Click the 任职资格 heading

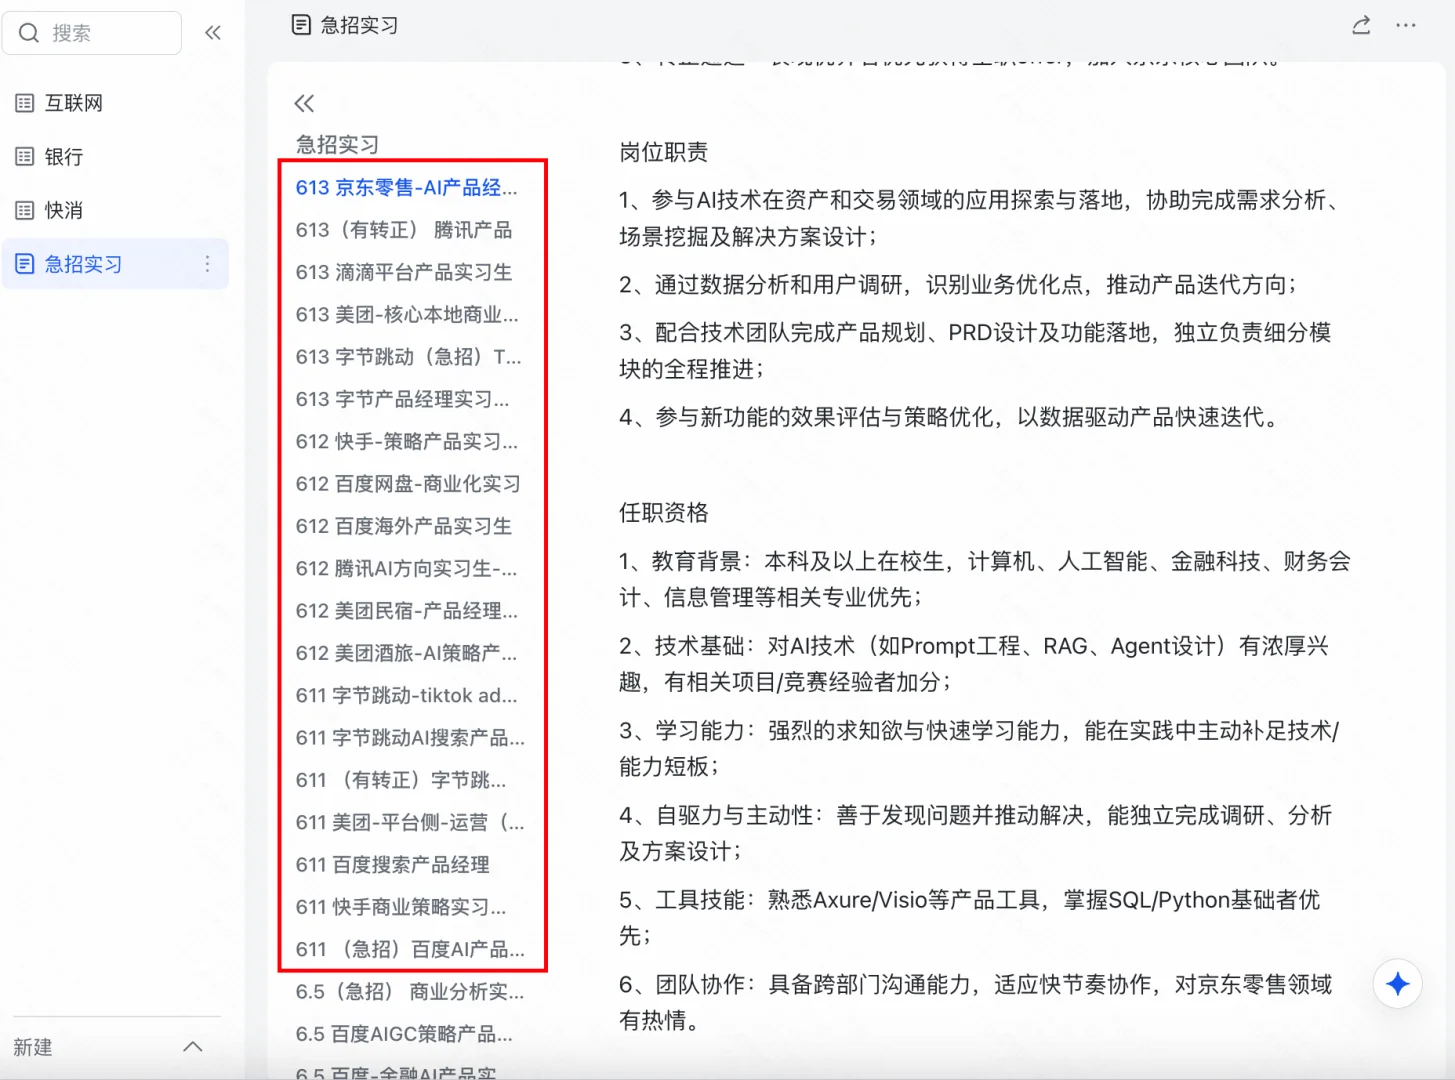(664, 513)
